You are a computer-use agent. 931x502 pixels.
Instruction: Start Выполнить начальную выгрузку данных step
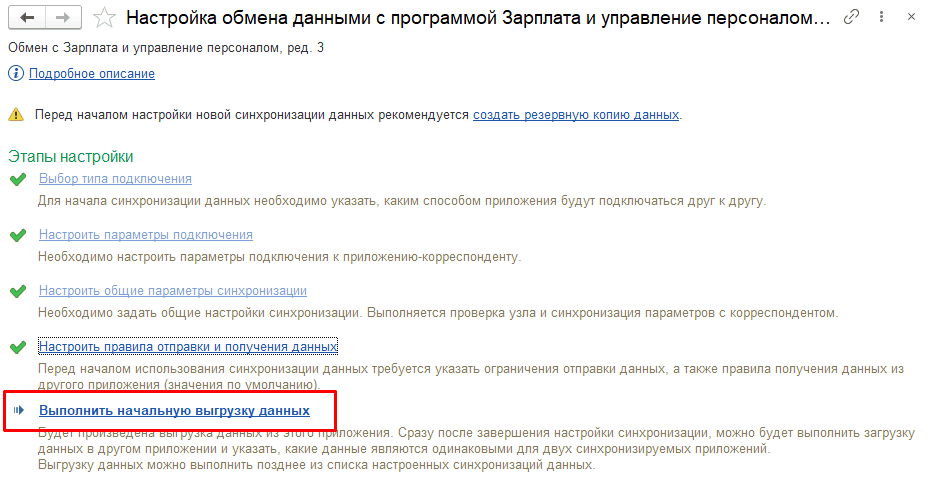pos(174,411)
